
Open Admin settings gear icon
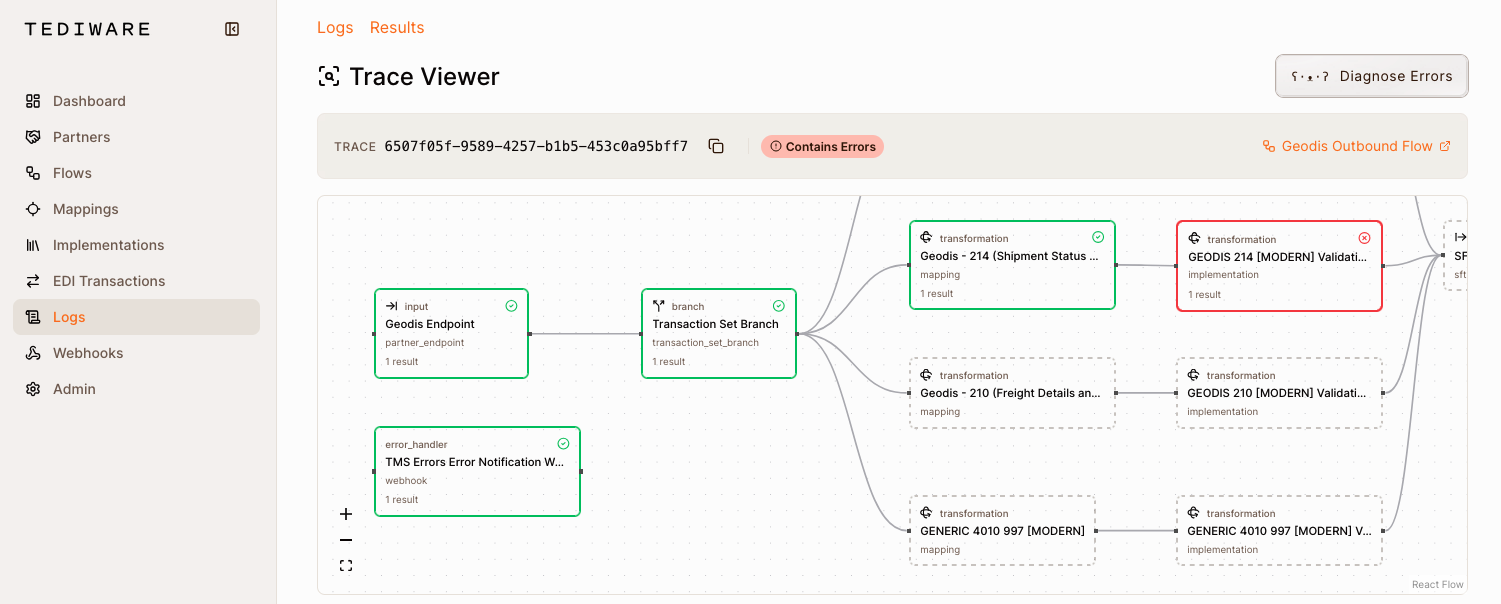32,388
